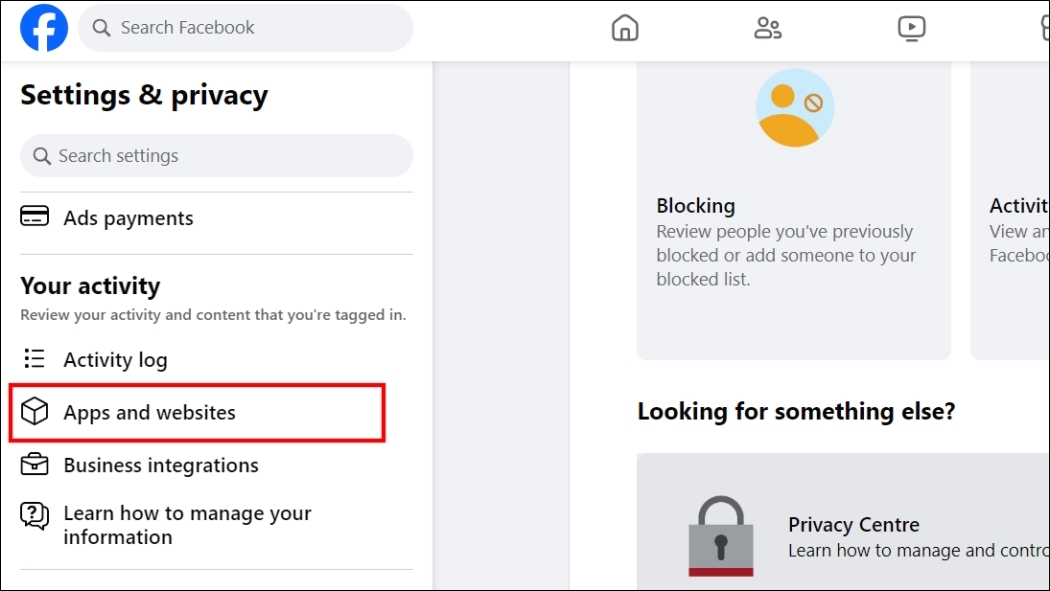The height and width of the screenshot is (591, 1050).
Task: Open Privacy Centre
Action: pos(853,524)
